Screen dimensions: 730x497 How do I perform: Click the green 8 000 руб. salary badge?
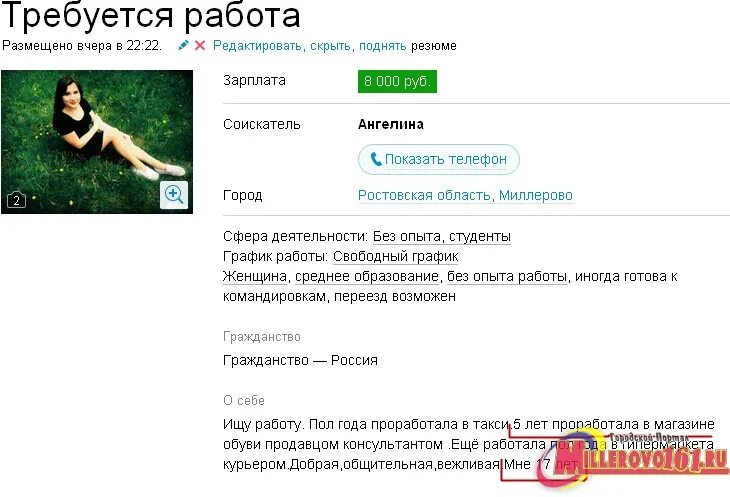click(x=397, y=81)
